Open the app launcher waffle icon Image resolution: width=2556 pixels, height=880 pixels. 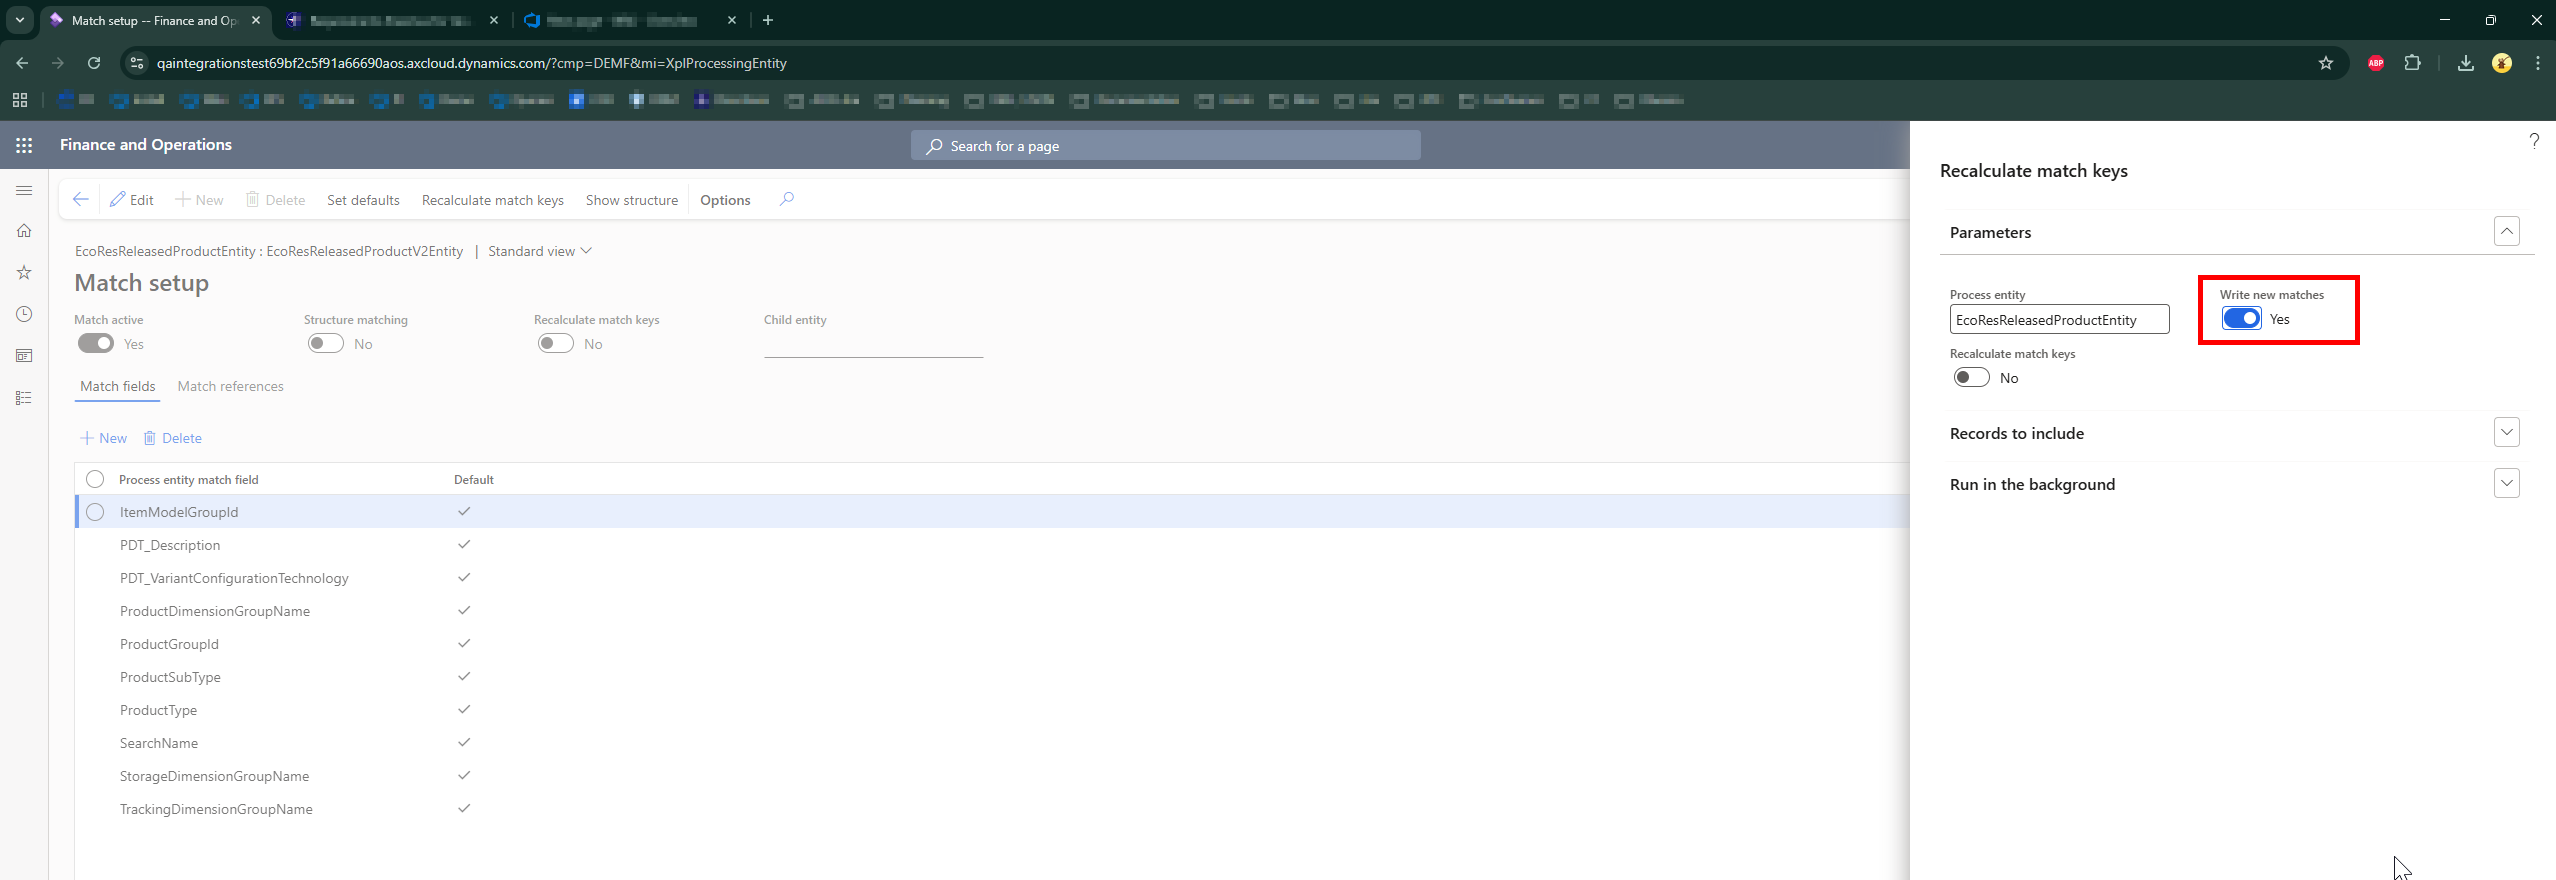24,145
